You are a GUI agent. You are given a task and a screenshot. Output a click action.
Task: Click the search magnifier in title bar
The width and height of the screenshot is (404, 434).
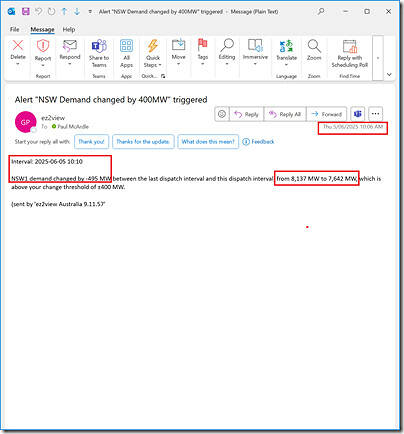(x=321, y=11)
